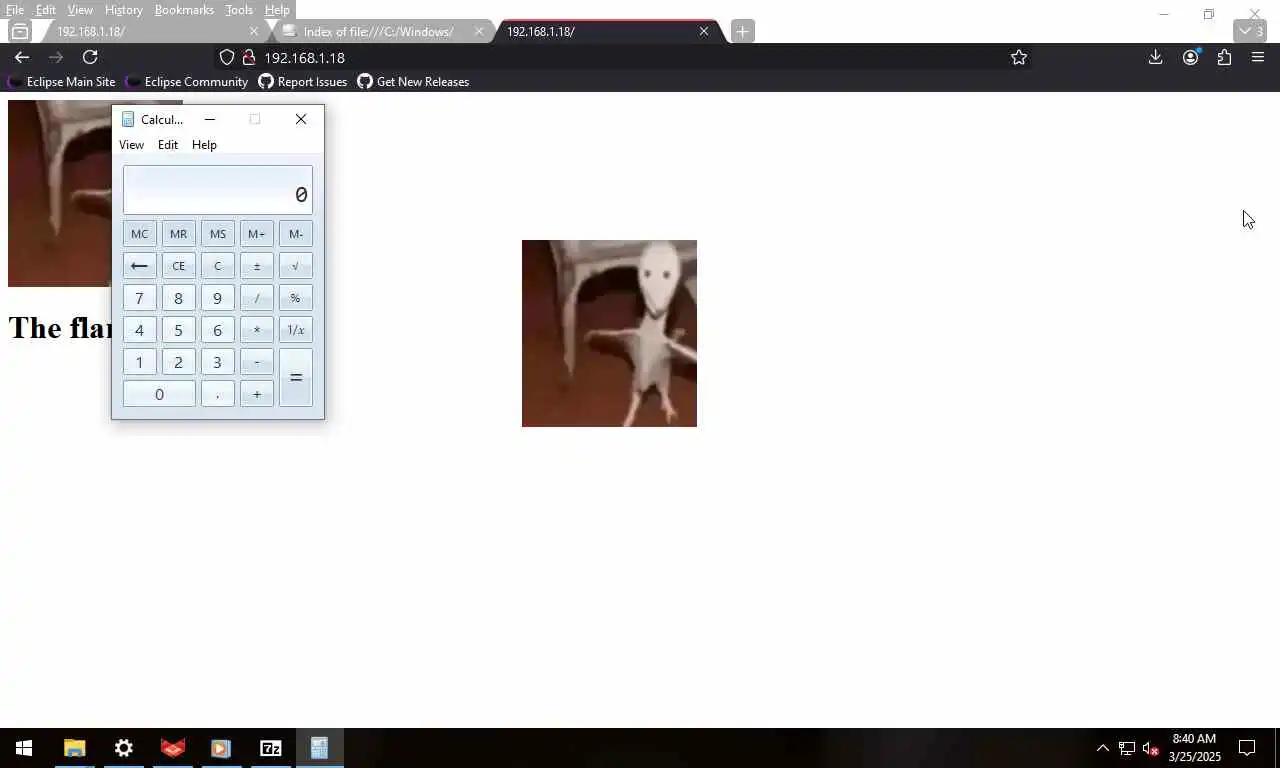Close the first 192.168.1.18 tab
The height and width of the screenshot is (768, 1280).
point(253,31)
